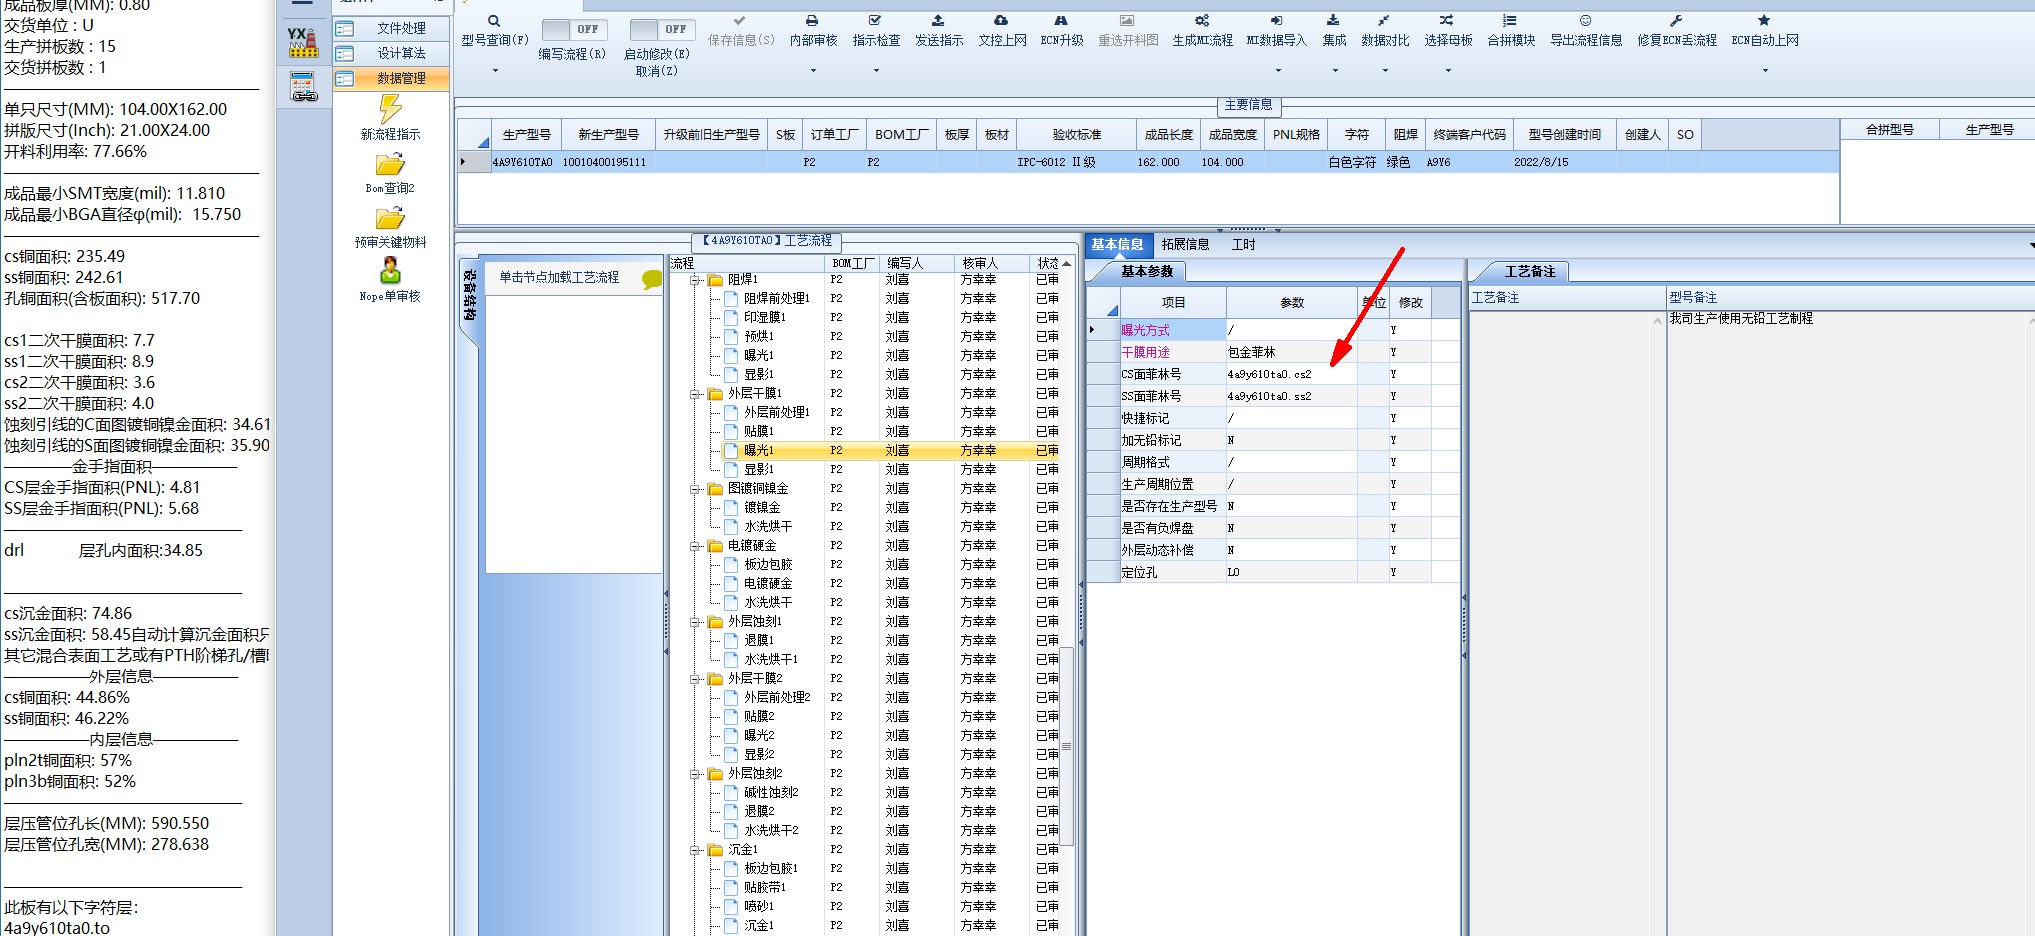Click the 生产型号 column header
Viewport: 2035px width, 936px height.
526,135
